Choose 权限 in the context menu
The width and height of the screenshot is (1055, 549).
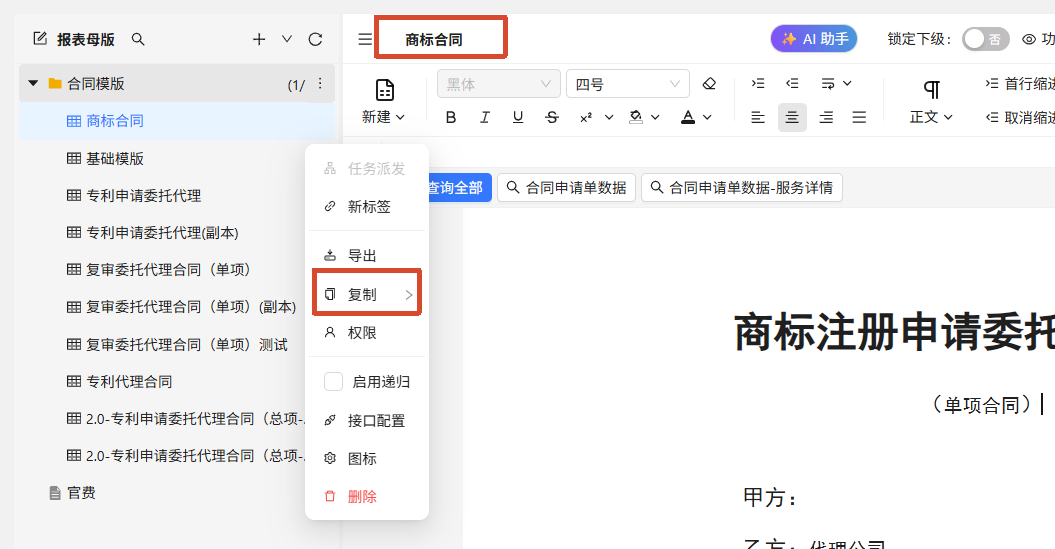pyautogui.click(x=367, y=332)
